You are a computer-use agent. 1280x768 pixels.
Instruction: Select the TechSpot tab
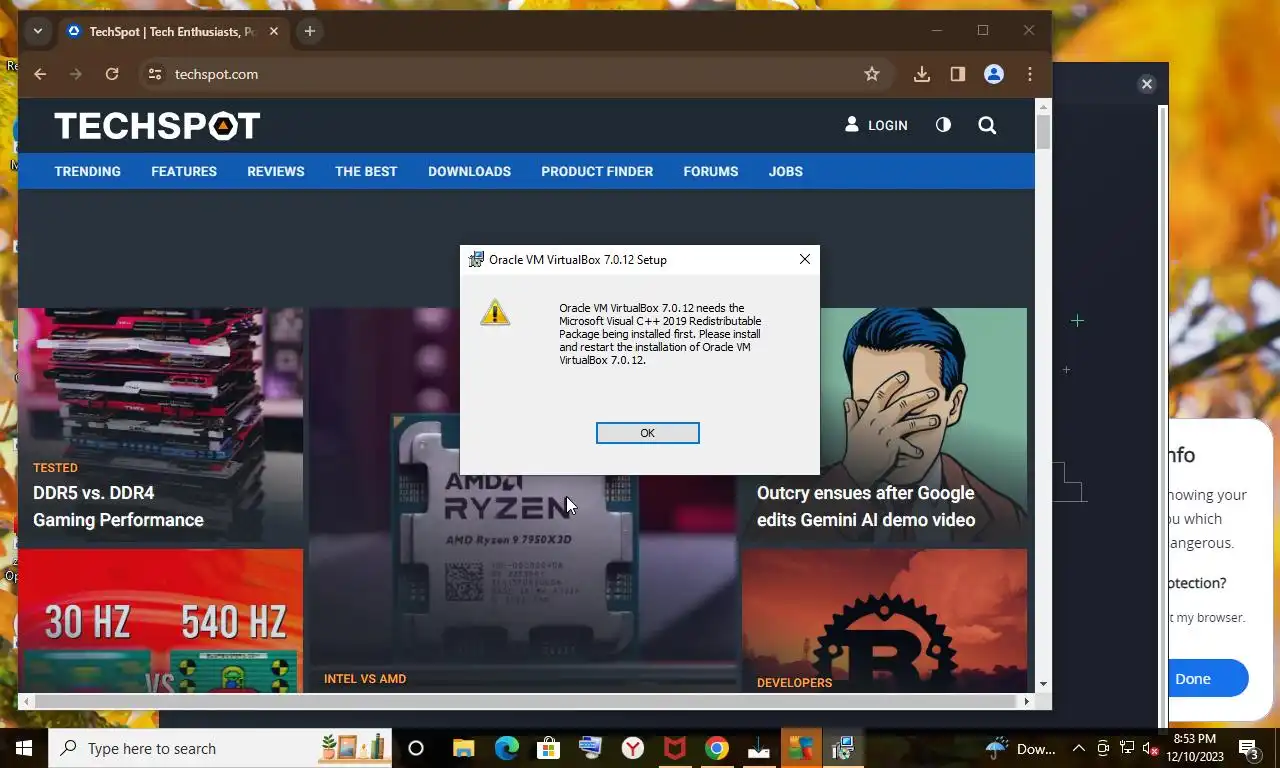click(x=173, y=31)
